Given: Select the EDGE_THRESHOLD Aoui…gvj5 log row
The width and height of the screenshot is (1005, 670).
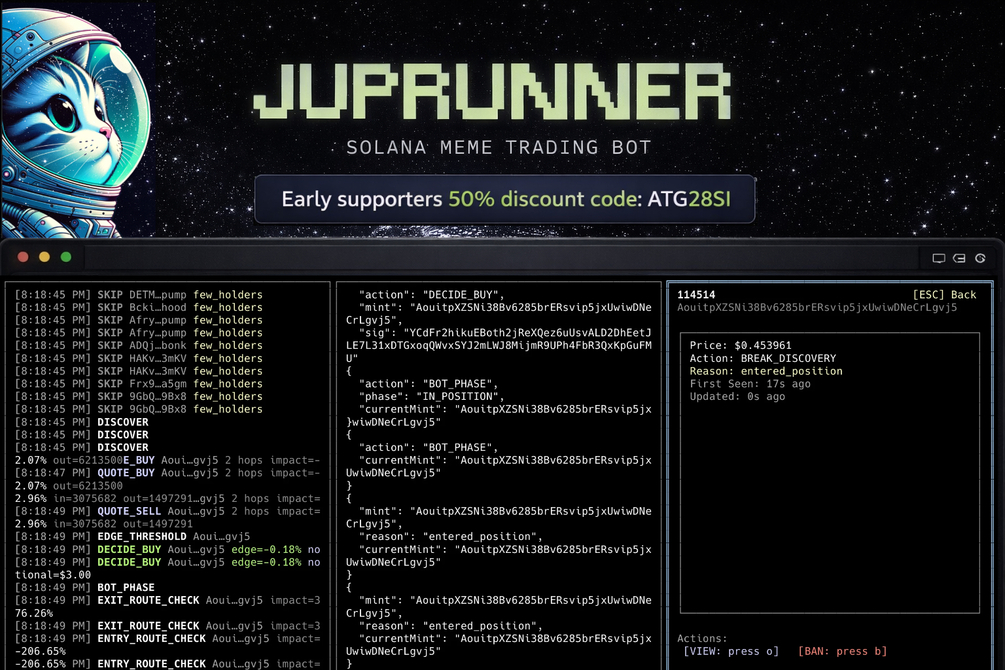Looking at the screenshot, I should point(132,536).
